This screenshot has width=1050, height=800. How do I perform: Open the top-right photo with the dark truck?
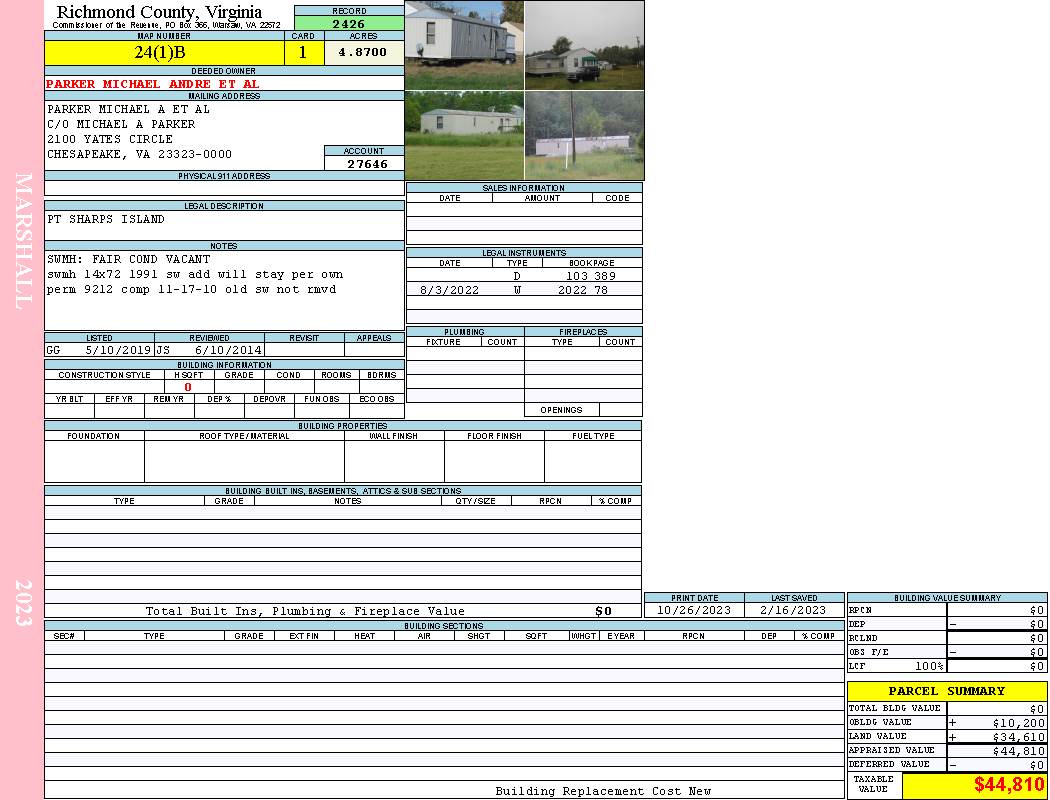584,45
